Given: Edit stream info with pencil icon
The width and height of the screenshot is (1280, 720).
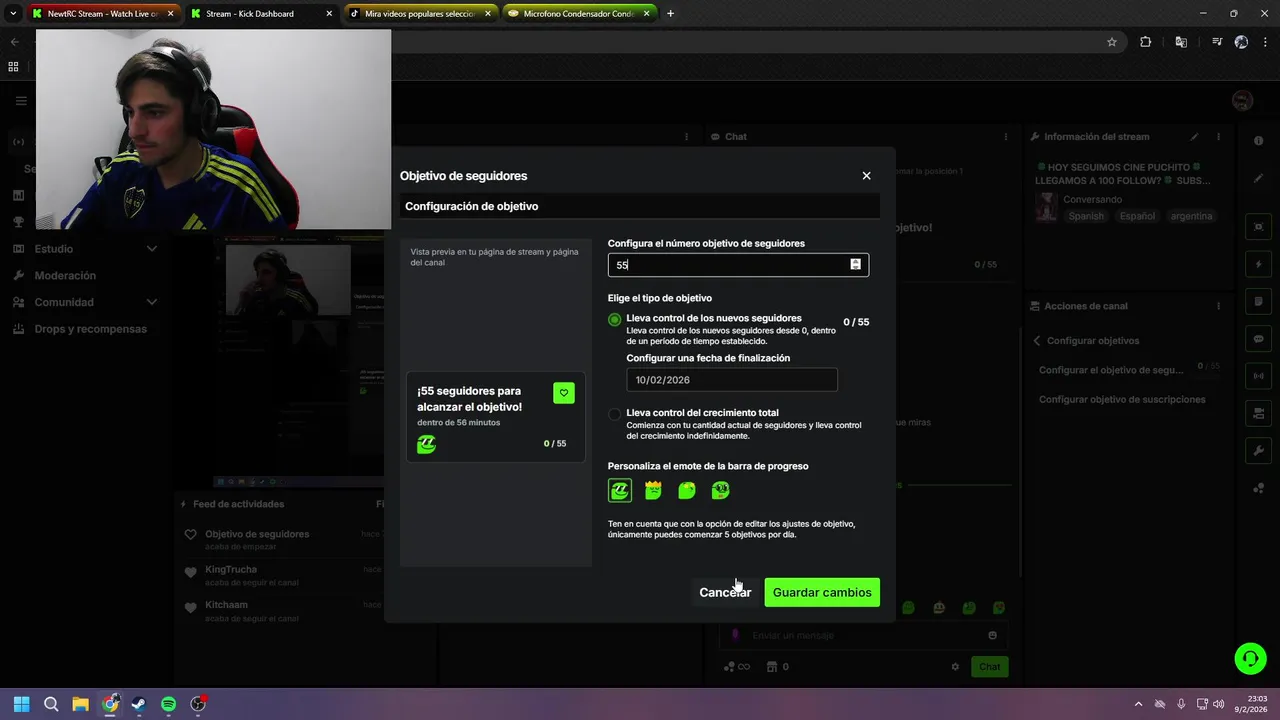Looking at the screenshot, I should pos(1194,137).
